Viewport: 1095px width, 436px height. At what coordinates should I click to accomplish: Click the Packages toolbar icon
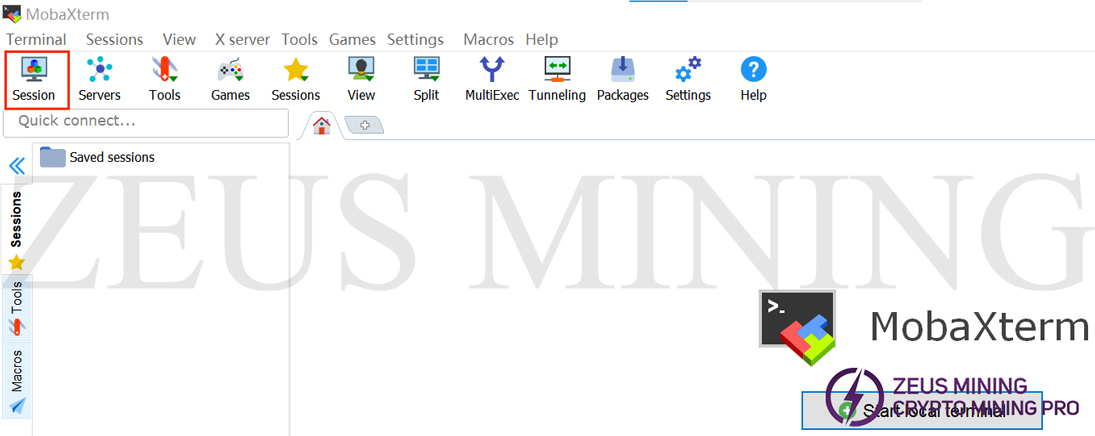622,79
